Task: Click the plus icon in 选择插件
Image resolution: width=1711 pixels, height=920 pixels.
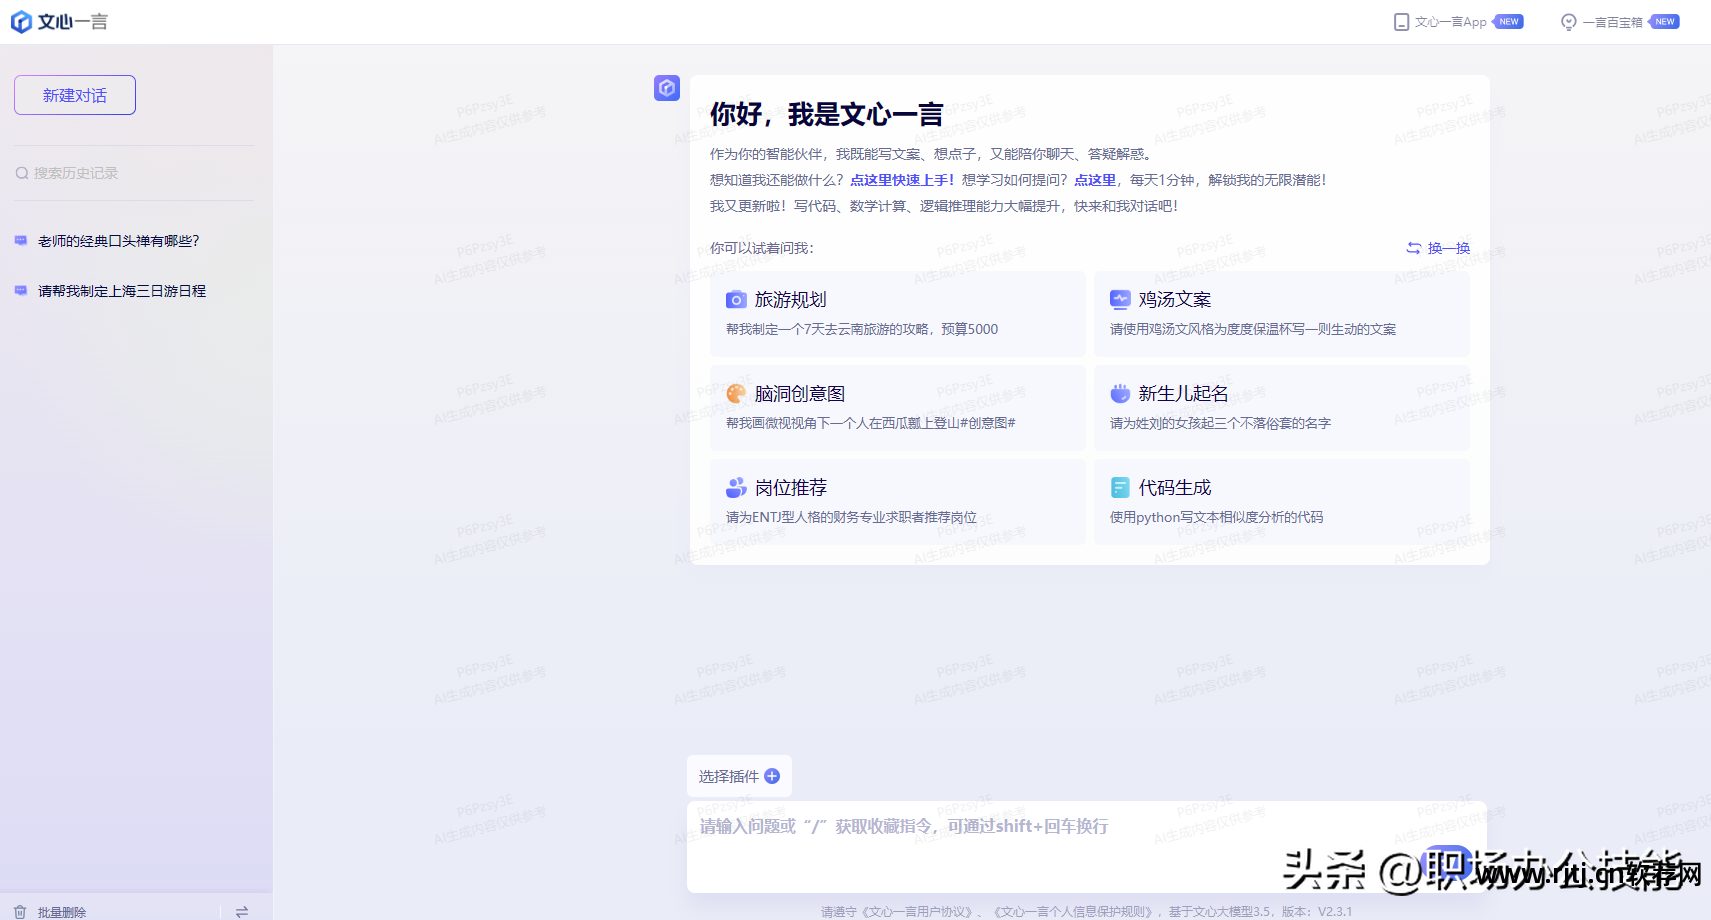Action: click(x=772, y=776)
